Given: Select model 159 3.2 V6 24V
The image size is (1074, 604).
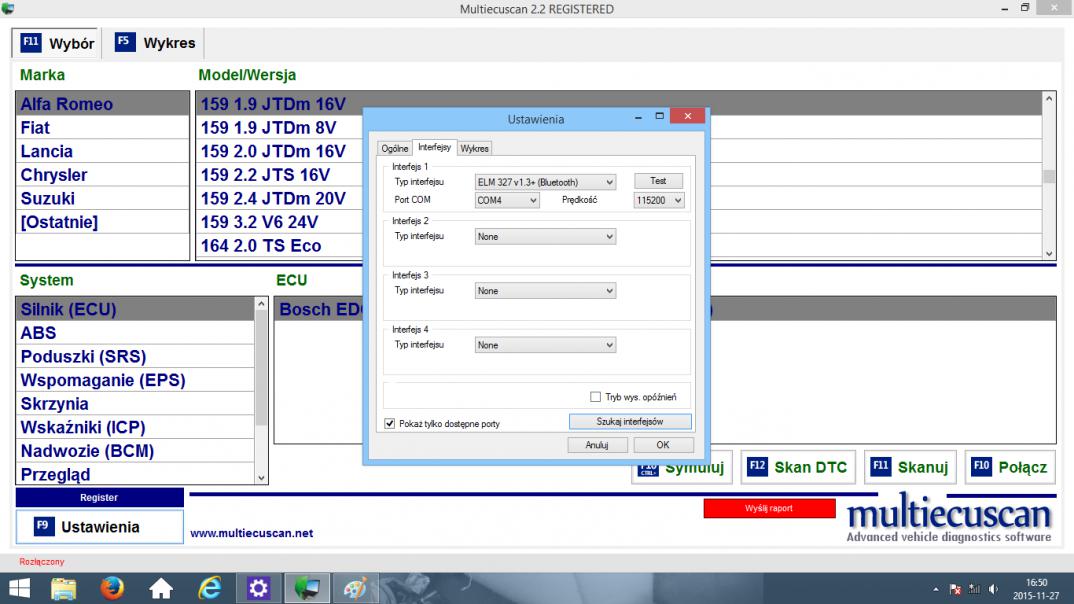Looking at the screenshot, I should coord(279,223).
